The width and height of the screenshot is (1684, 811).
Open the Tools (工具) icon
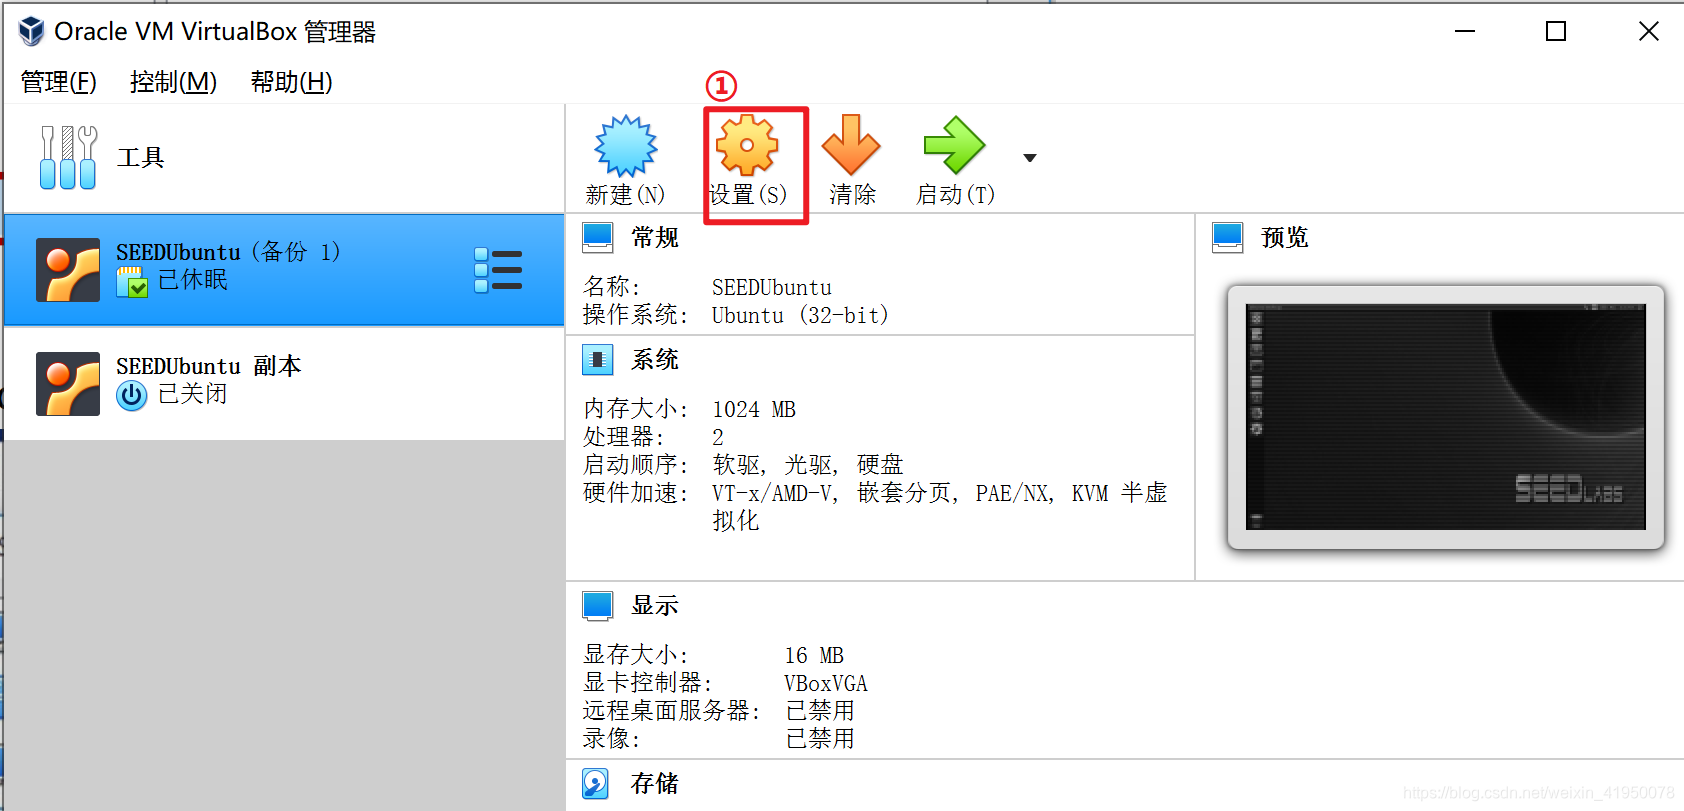click(68, 157)
